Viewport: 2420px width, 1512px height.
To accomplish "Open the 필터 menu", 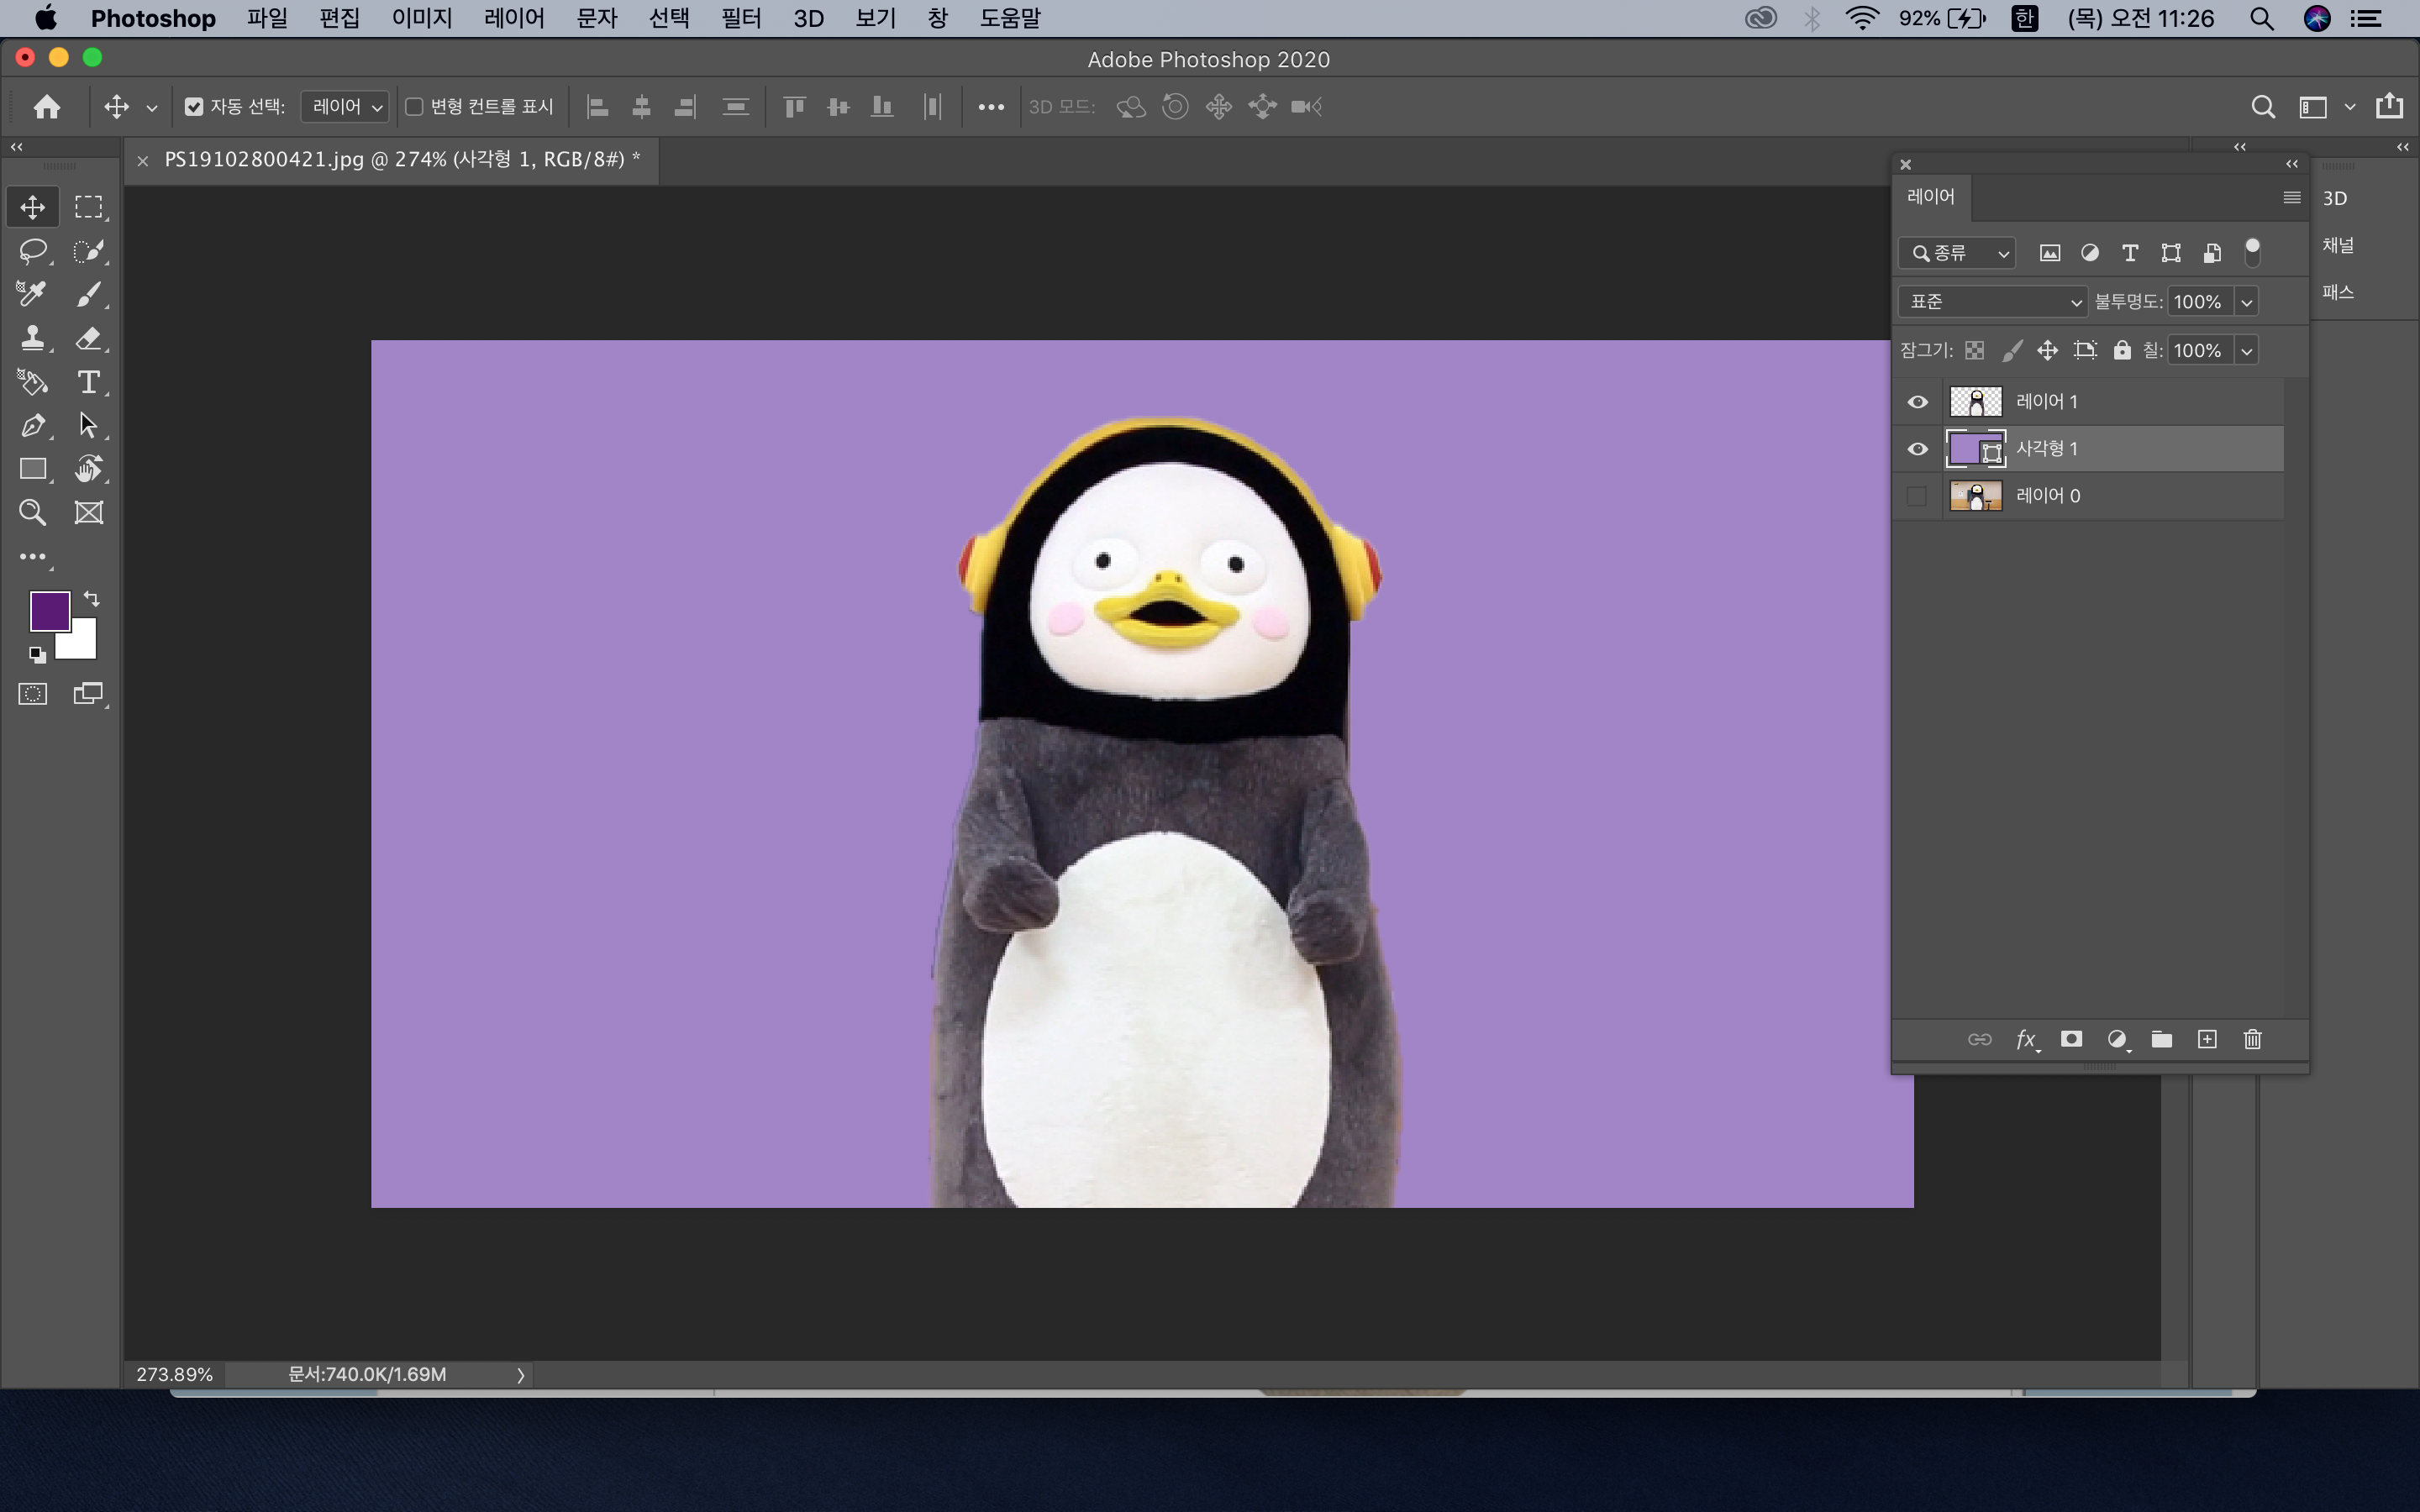I will click(741, 18).
